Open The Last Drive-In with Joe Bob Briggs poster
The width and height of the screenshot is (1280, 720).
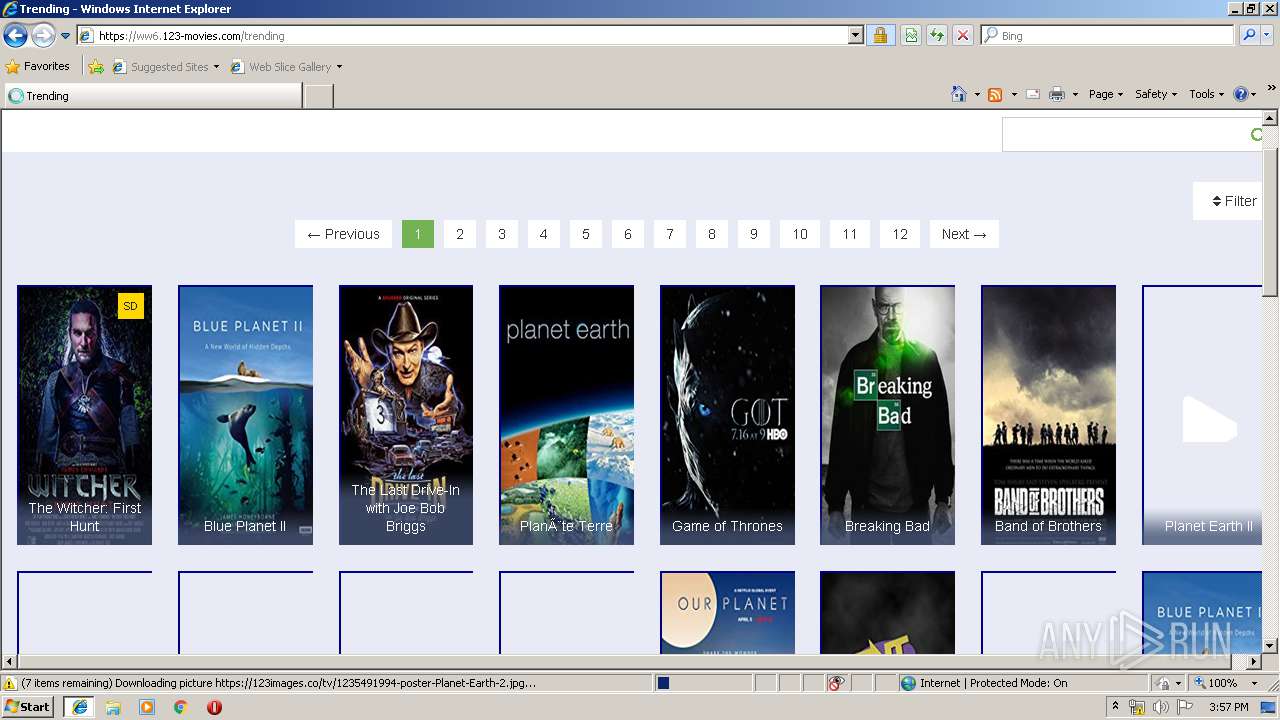406,415
